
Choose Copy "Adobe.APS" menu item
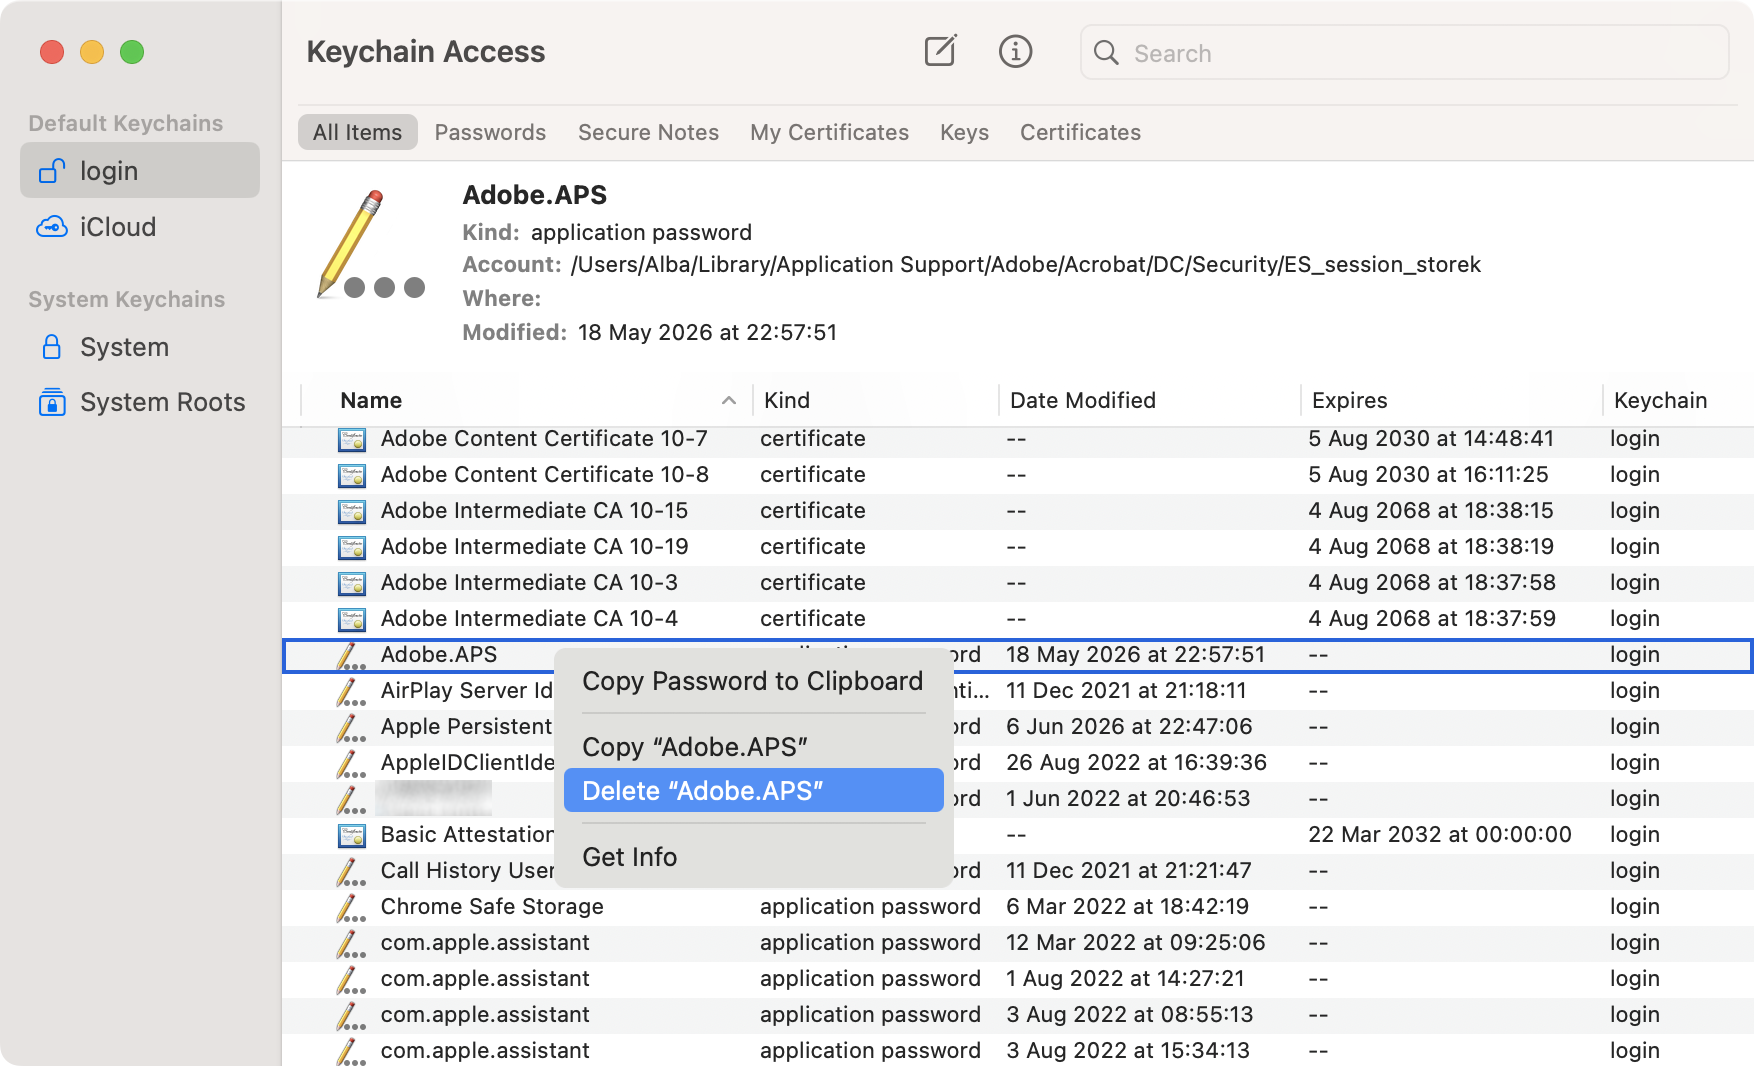(753, 747)
